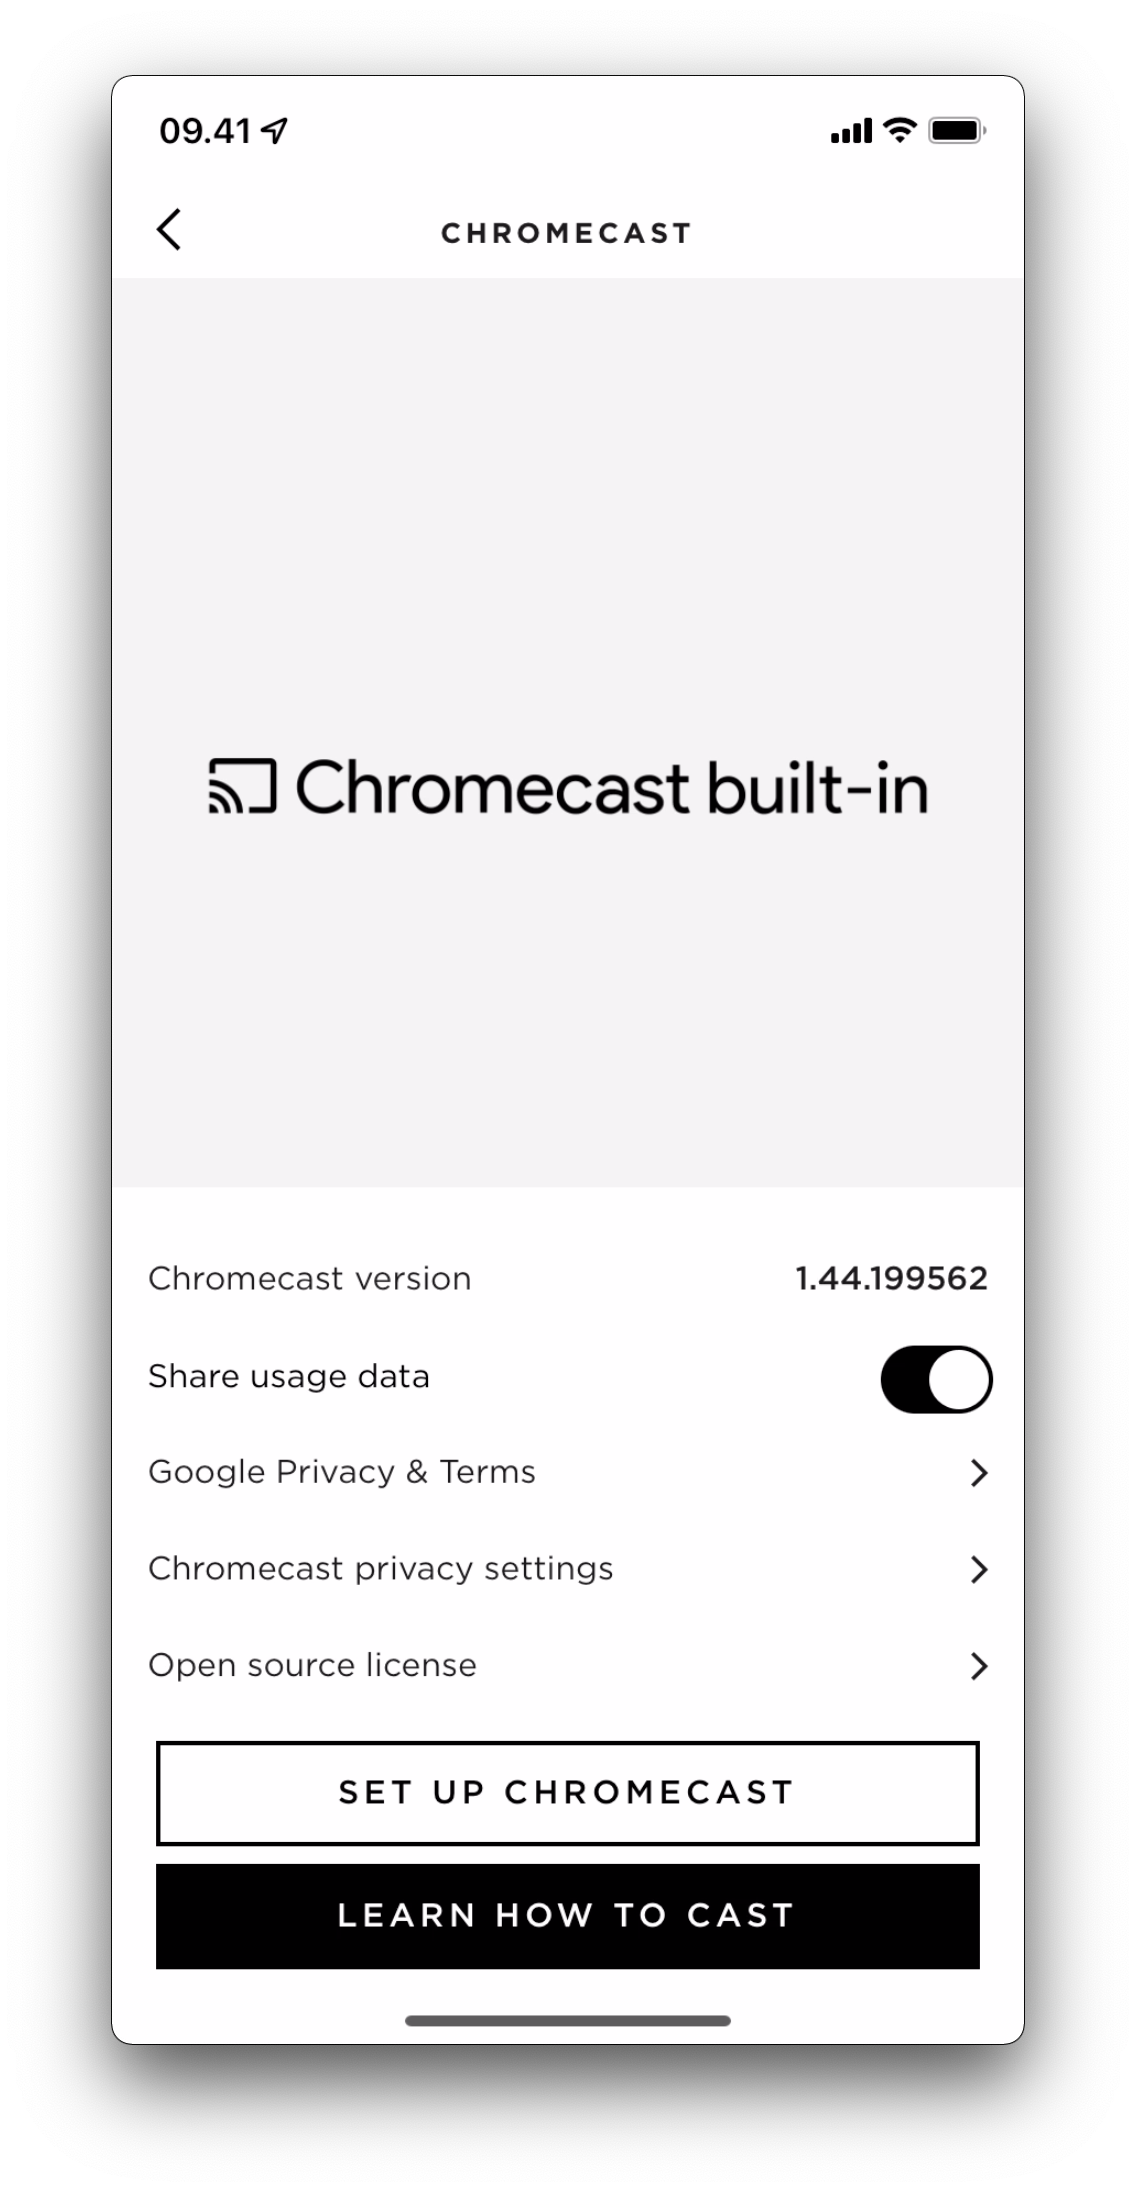
Task: Tap the clock time in status bar
Action: (205, 131)
